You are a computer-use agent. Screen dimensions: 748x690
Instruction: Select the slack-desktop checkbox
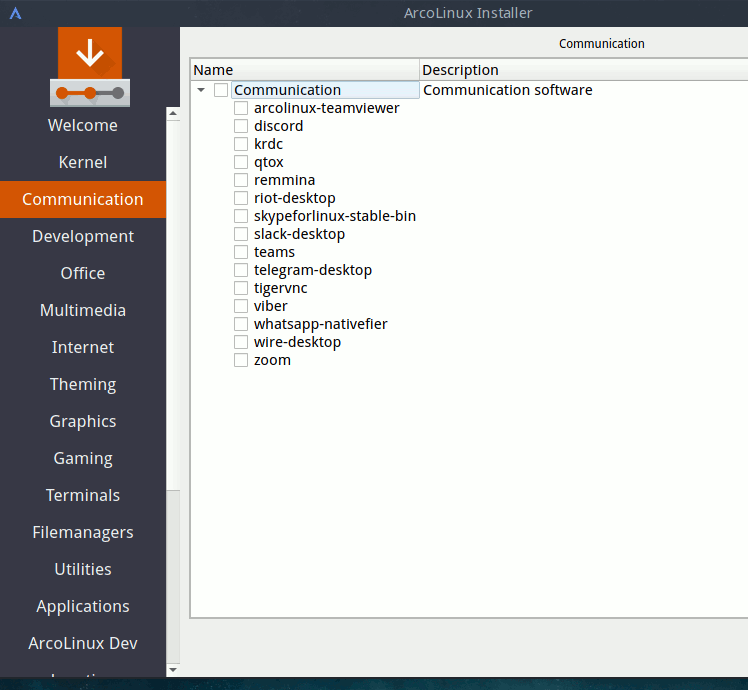pos(241,234)
